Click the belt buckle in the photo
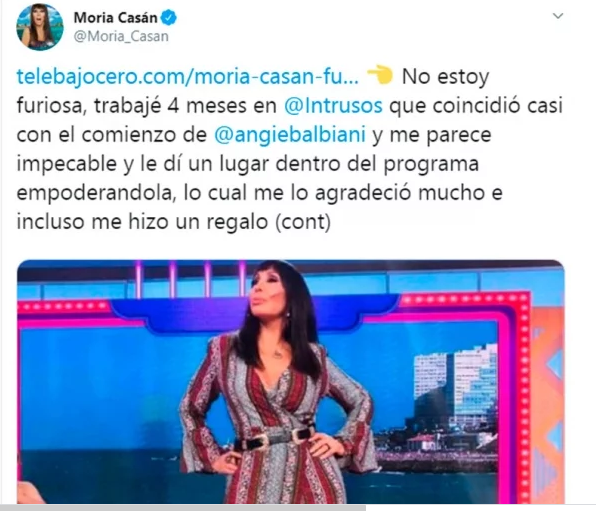The width and height of the screenshot is (599, 511). 300,435
